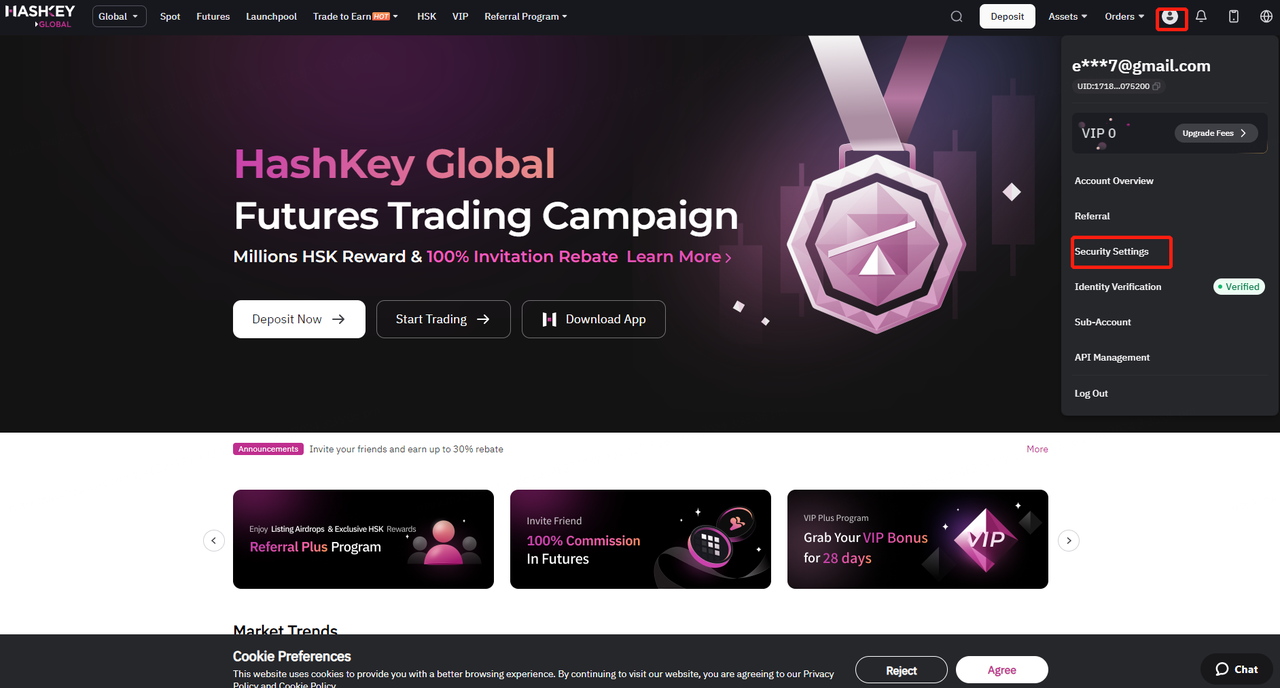The height and width of the screenshot is (688, 1280).
Task: Click the mobile app download icon
Action: point(1234,16)
